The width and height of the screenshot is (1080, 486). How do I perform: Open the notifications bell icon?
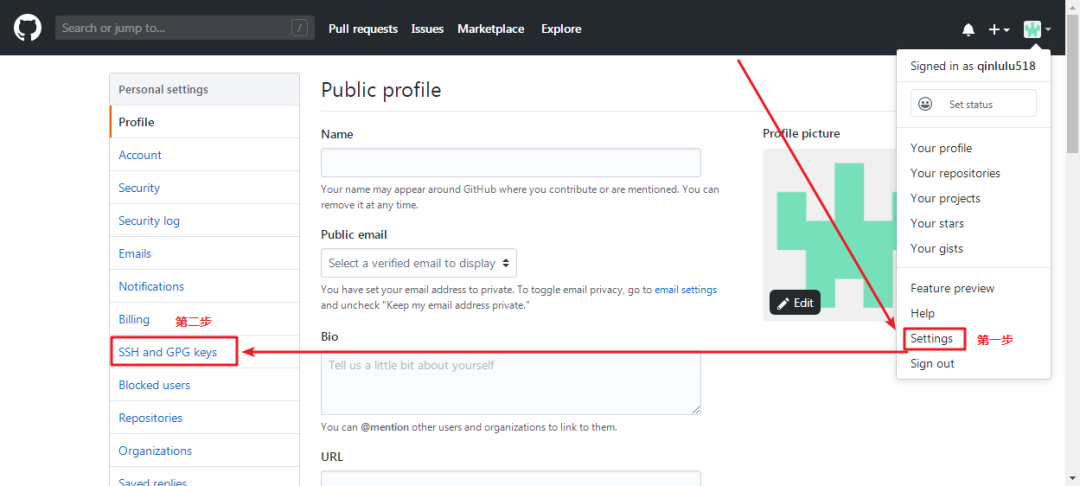click(x=968, y=29)
